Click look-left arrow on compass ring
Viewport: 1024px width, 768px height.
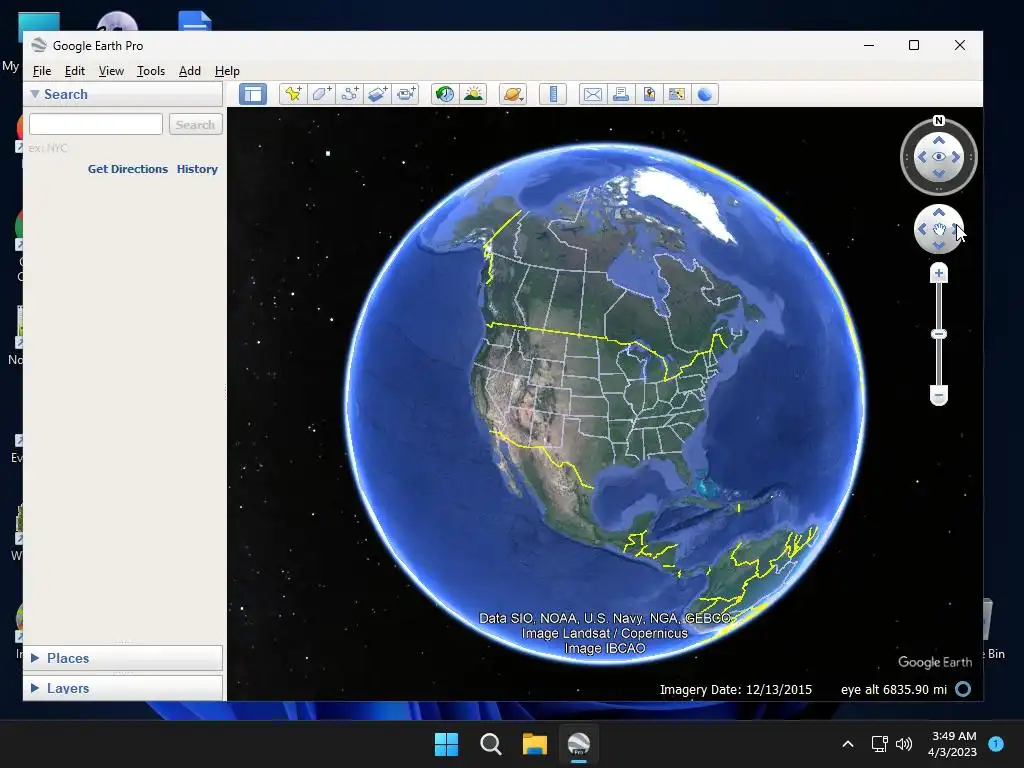pyautogui.click(x=922, y=157)
